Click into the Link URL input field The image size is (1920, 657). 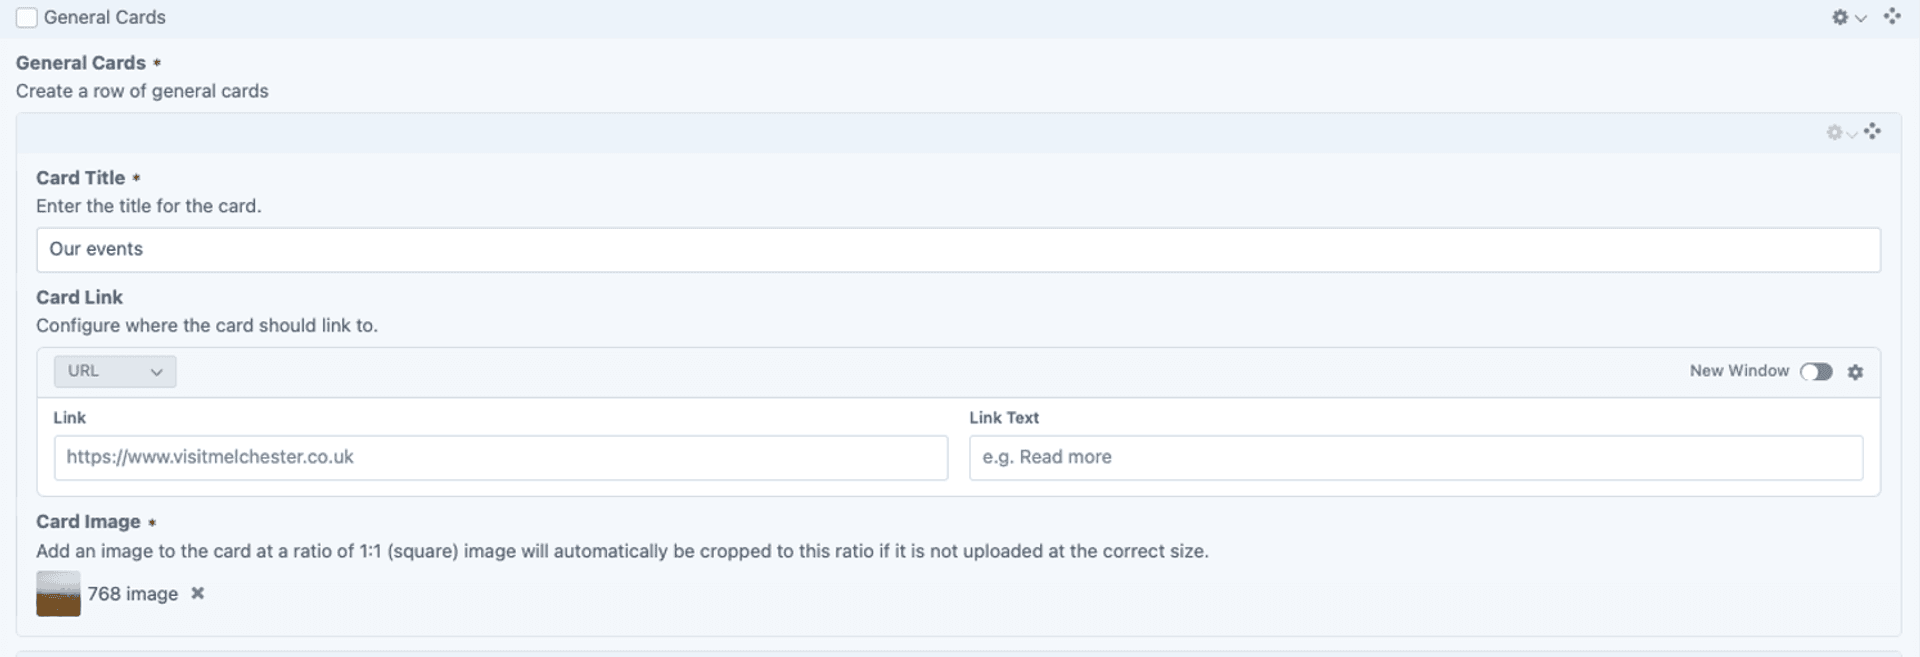pyautogui.click(x=501, y=458)
